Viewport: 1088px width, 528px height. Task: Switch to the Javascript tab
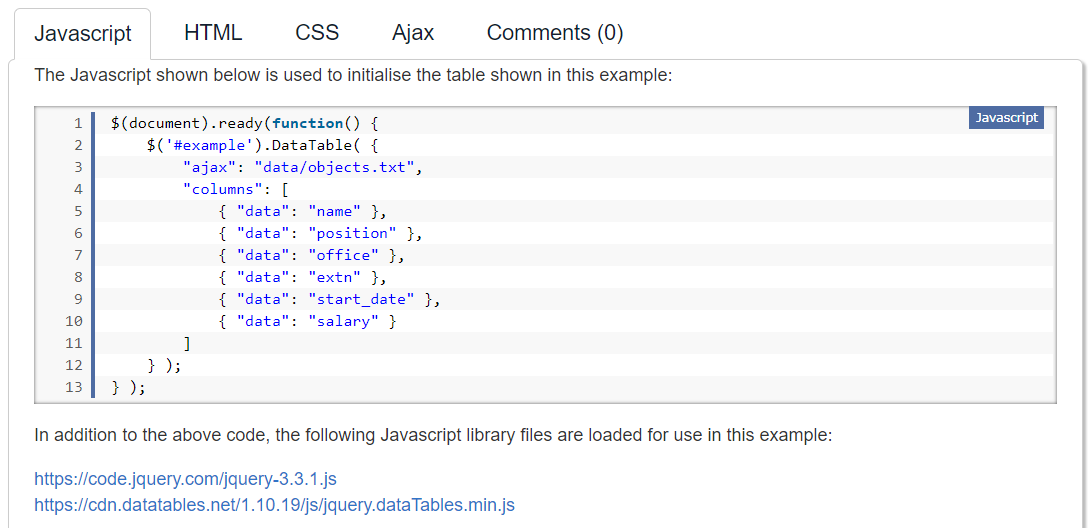click(x=83, y=33)
